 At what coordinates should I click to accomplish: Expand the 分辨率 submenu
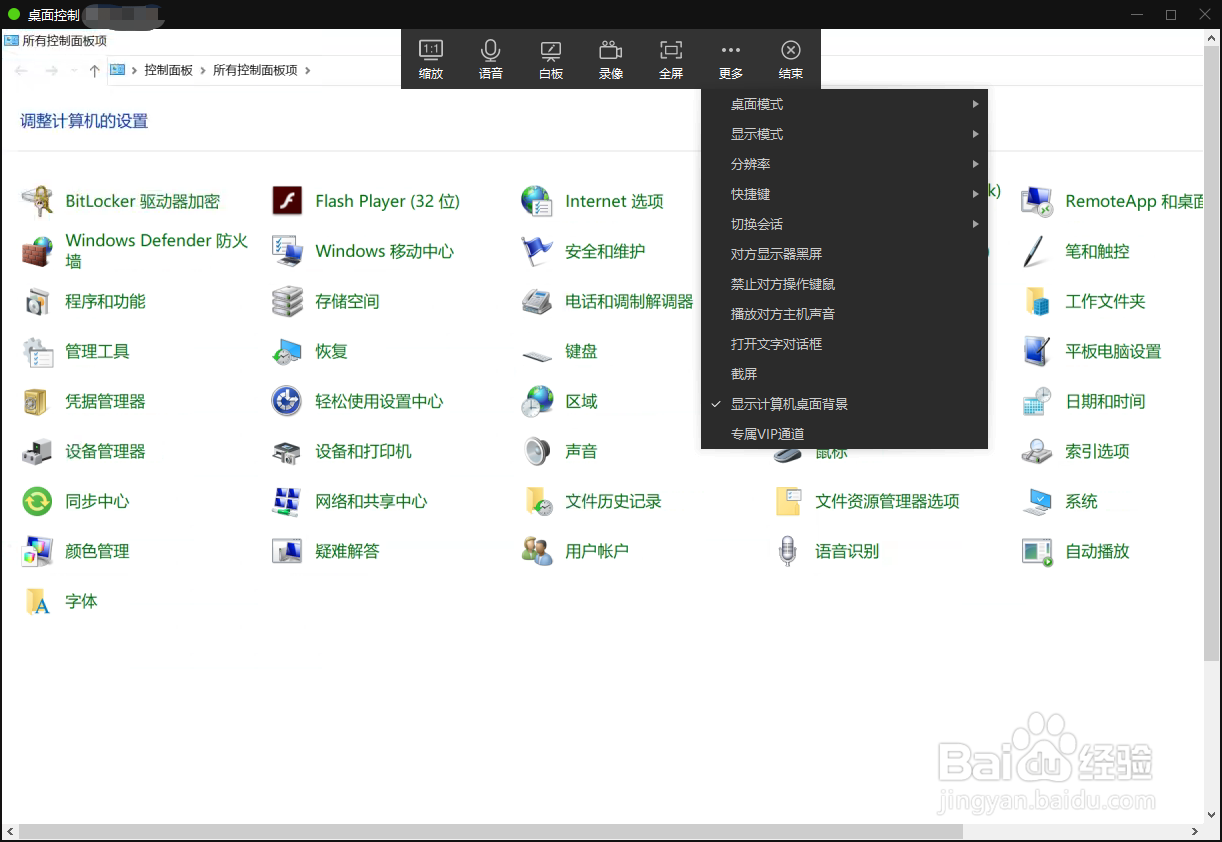(845, 164)
